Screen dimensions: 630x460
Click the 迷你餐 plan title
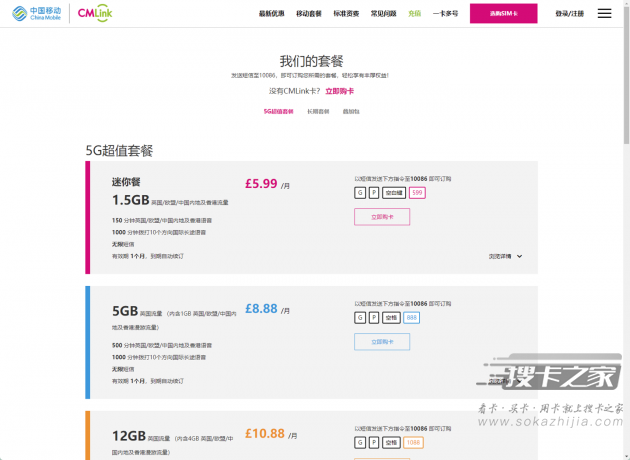pyautogui.click(x=126, y=182)
